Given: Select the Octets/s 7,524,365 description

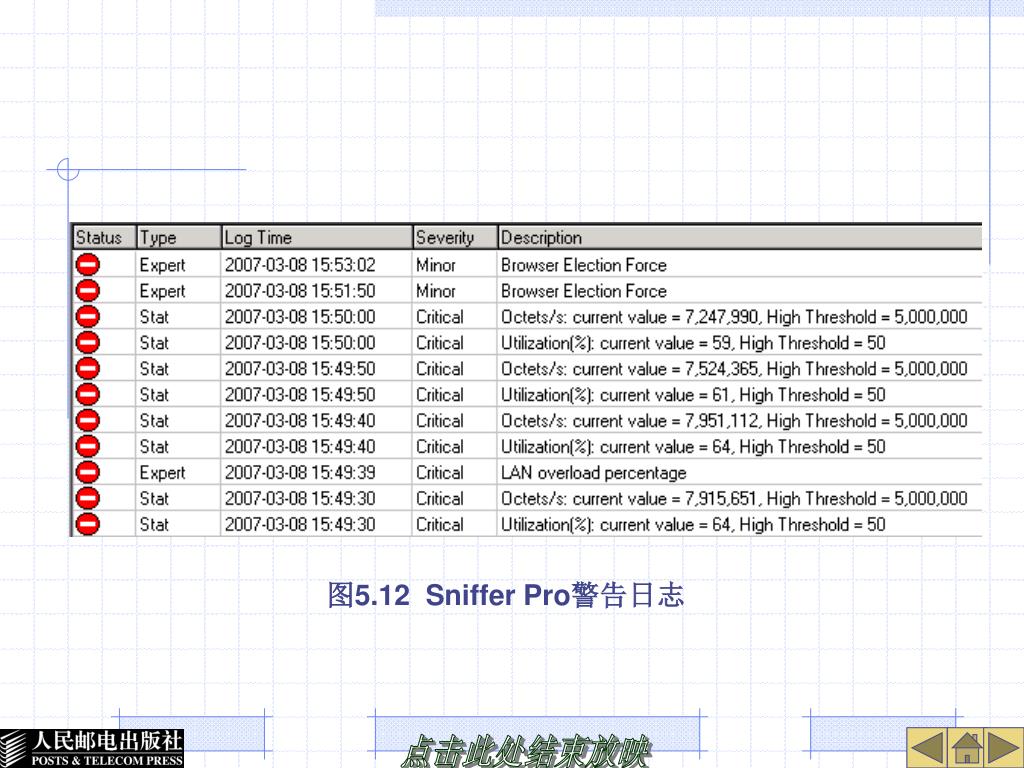Looking at the screenshot, I should (x=734, y=368).
